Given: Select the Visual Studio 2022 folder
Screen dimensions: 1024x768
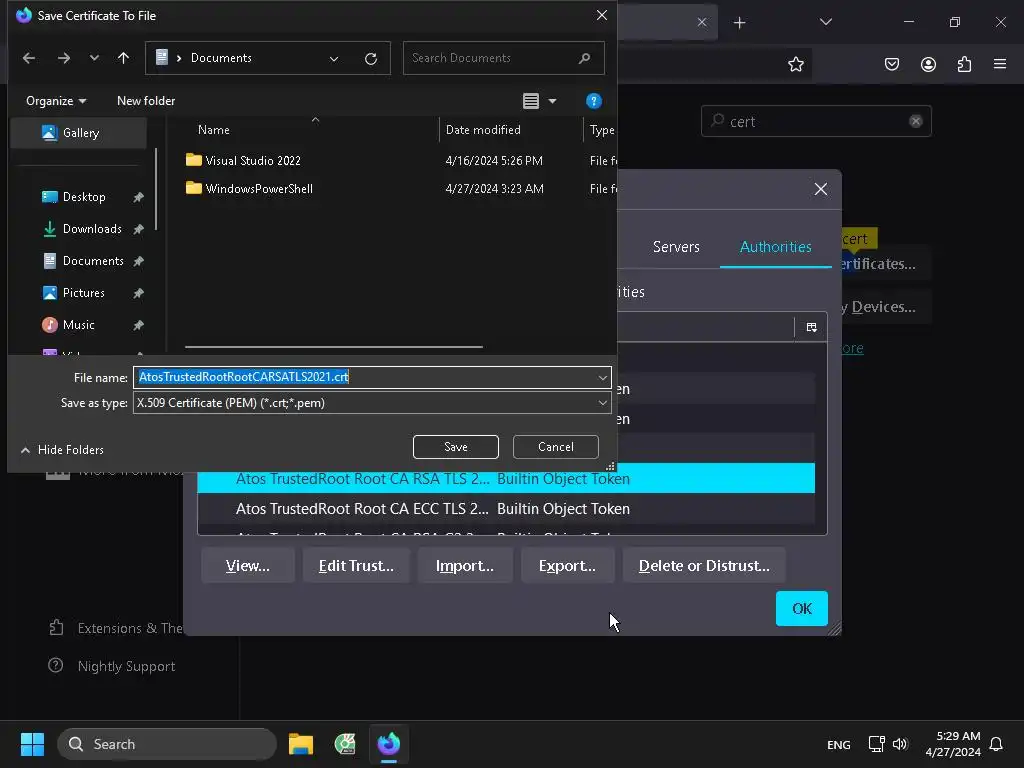Looking at the screenshot, I should (253, 161).
